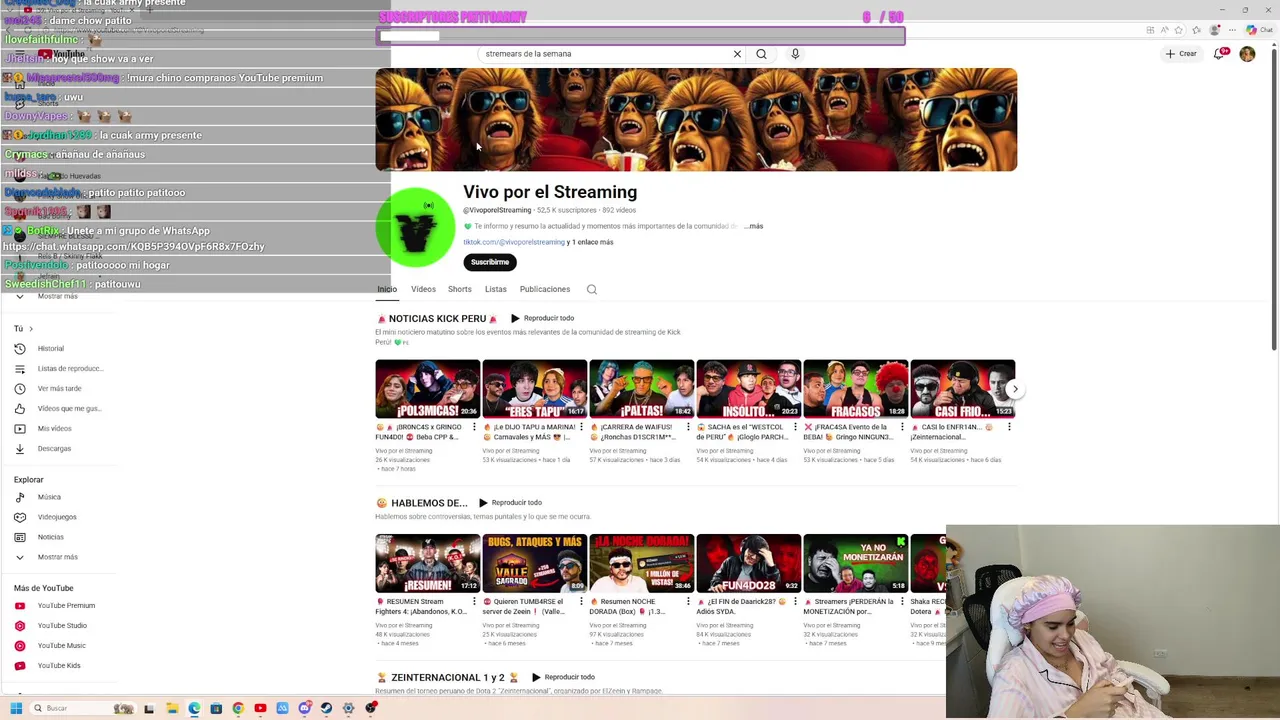Image resolution: width=1280 pixels, height=720 pixels.
Task: Start voice search with the microphone
Action: (x=795, y=54)
